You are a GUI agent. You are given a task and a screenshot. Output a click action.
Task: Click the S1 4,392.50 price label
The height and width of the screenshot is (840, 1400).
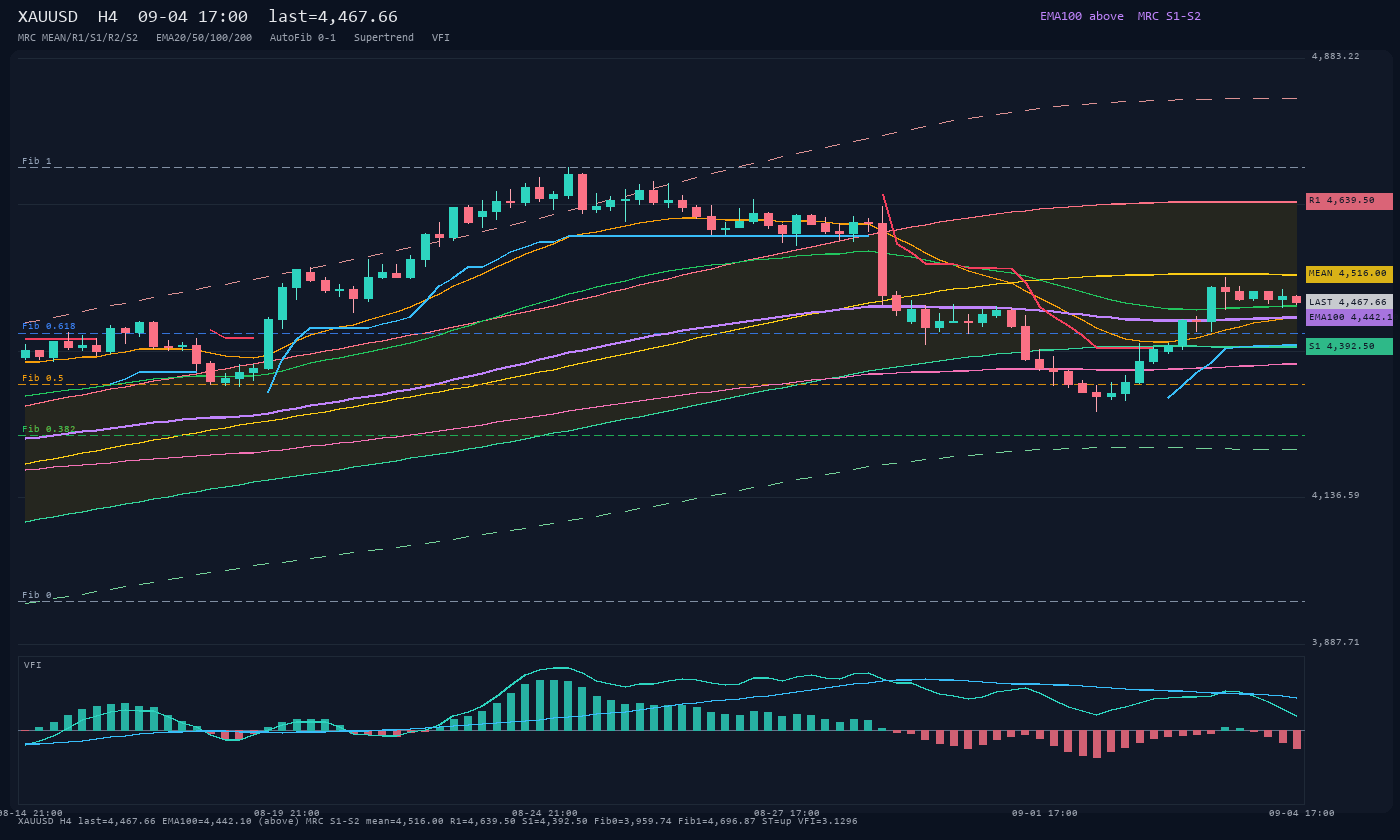(1349, 346)
